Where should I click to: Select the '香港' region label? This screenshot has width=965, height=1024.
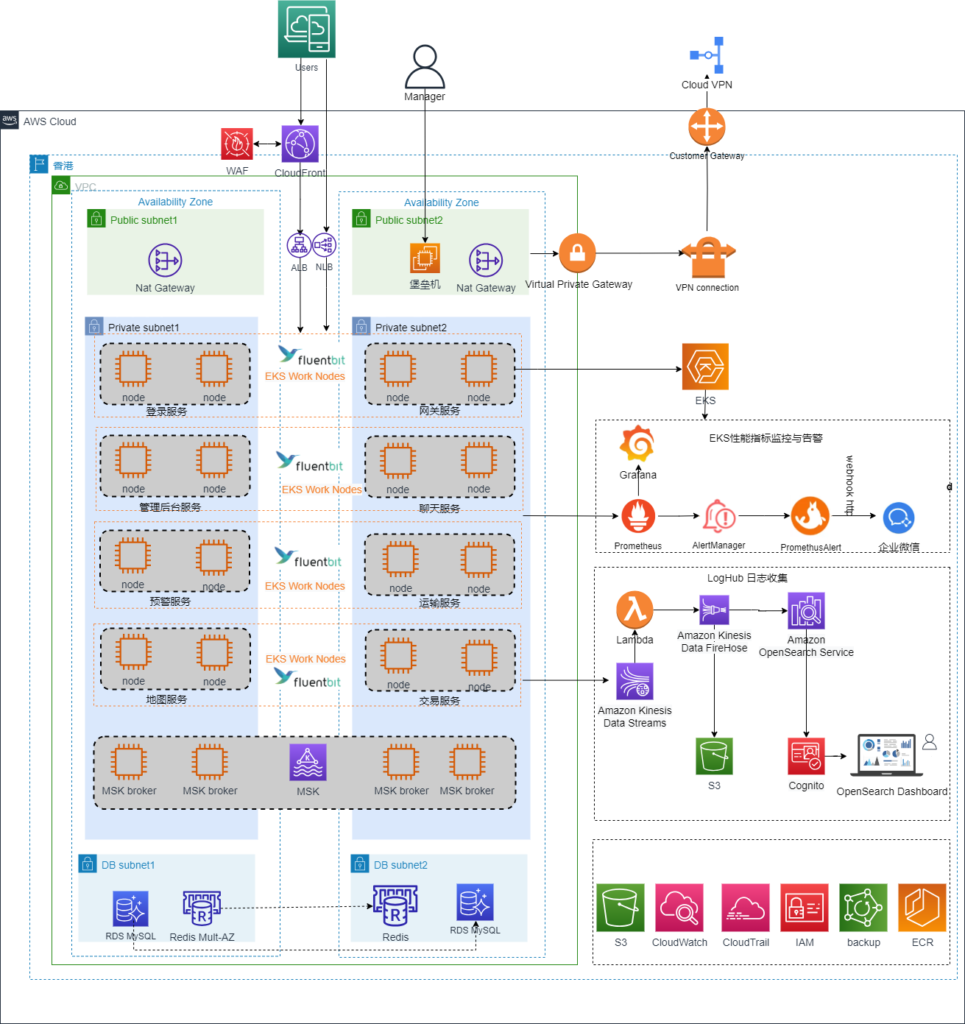pyautogui.click(x=63, y=166)
